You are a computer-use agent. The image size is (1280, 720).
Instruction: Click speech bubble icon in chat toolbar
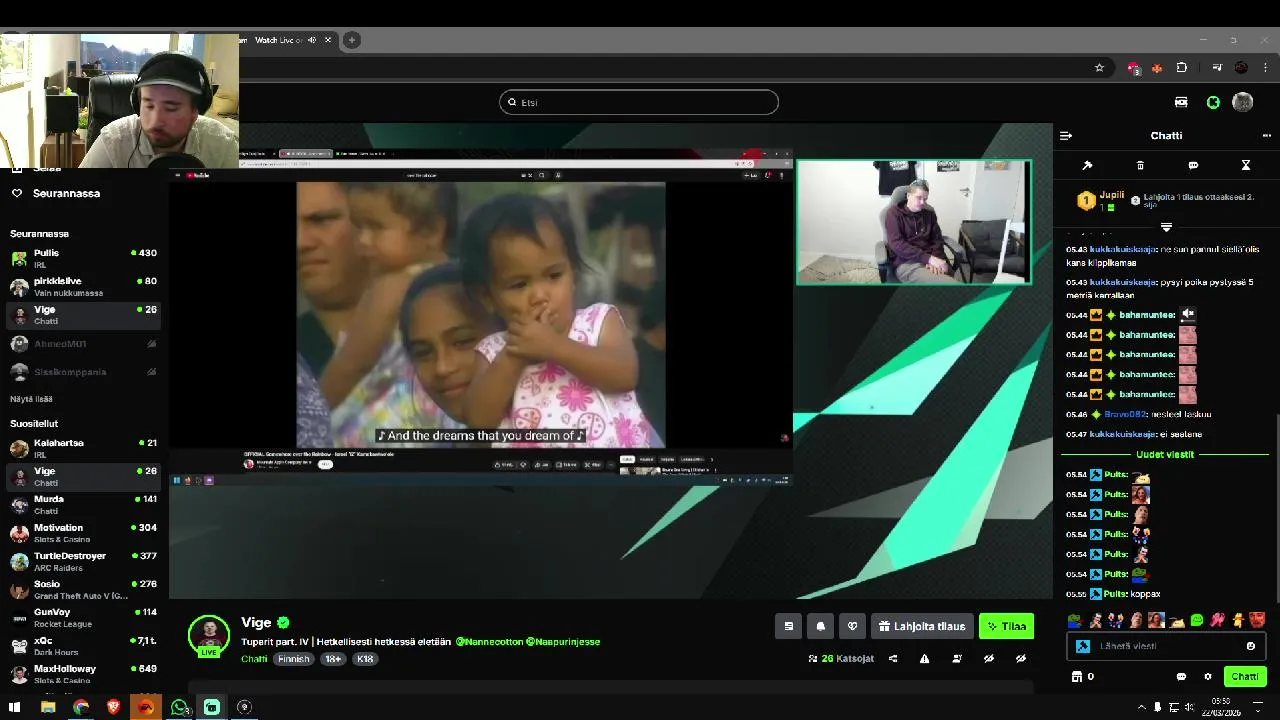pos(1193,165)
